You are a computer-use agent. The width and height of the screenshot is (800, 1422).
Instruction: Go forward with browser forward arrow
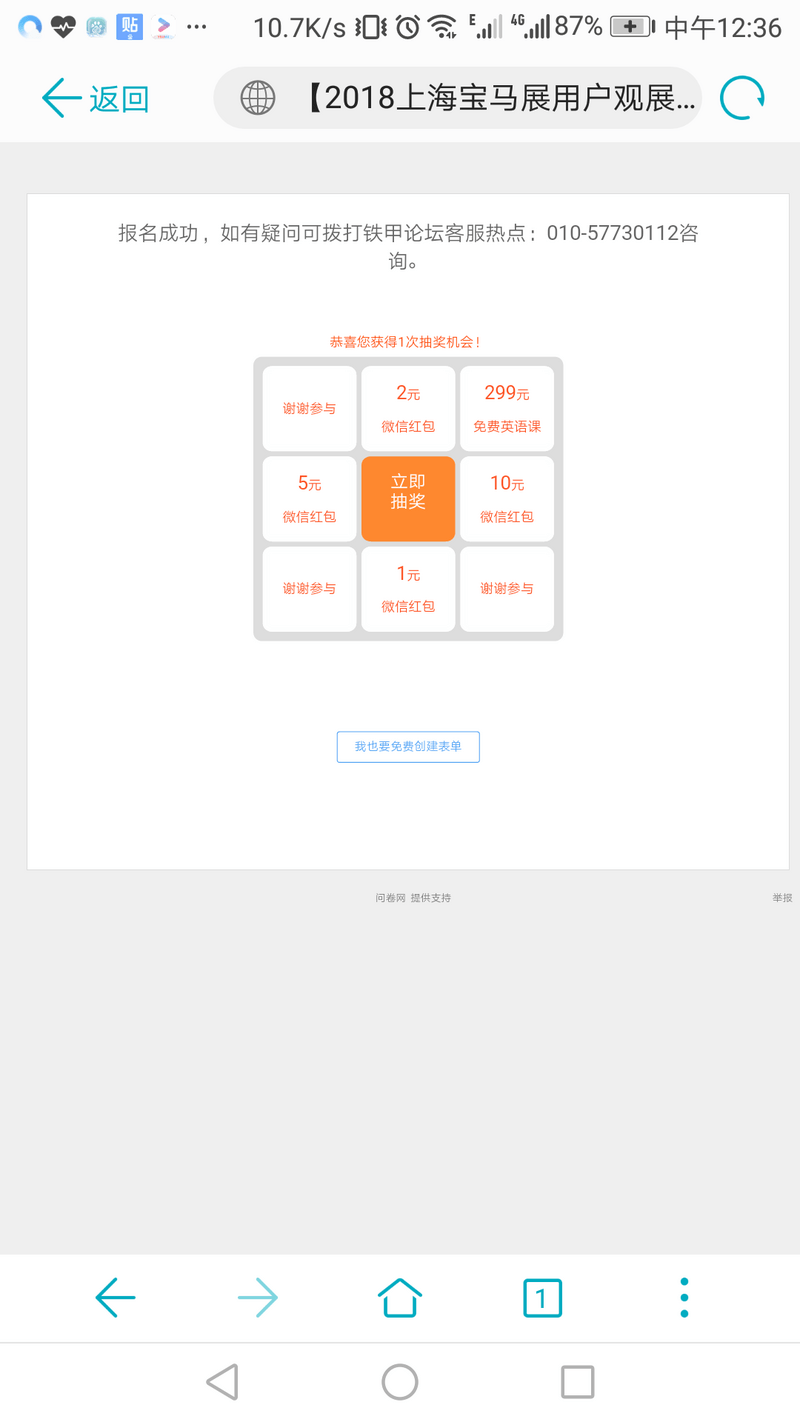[258, 1298]
